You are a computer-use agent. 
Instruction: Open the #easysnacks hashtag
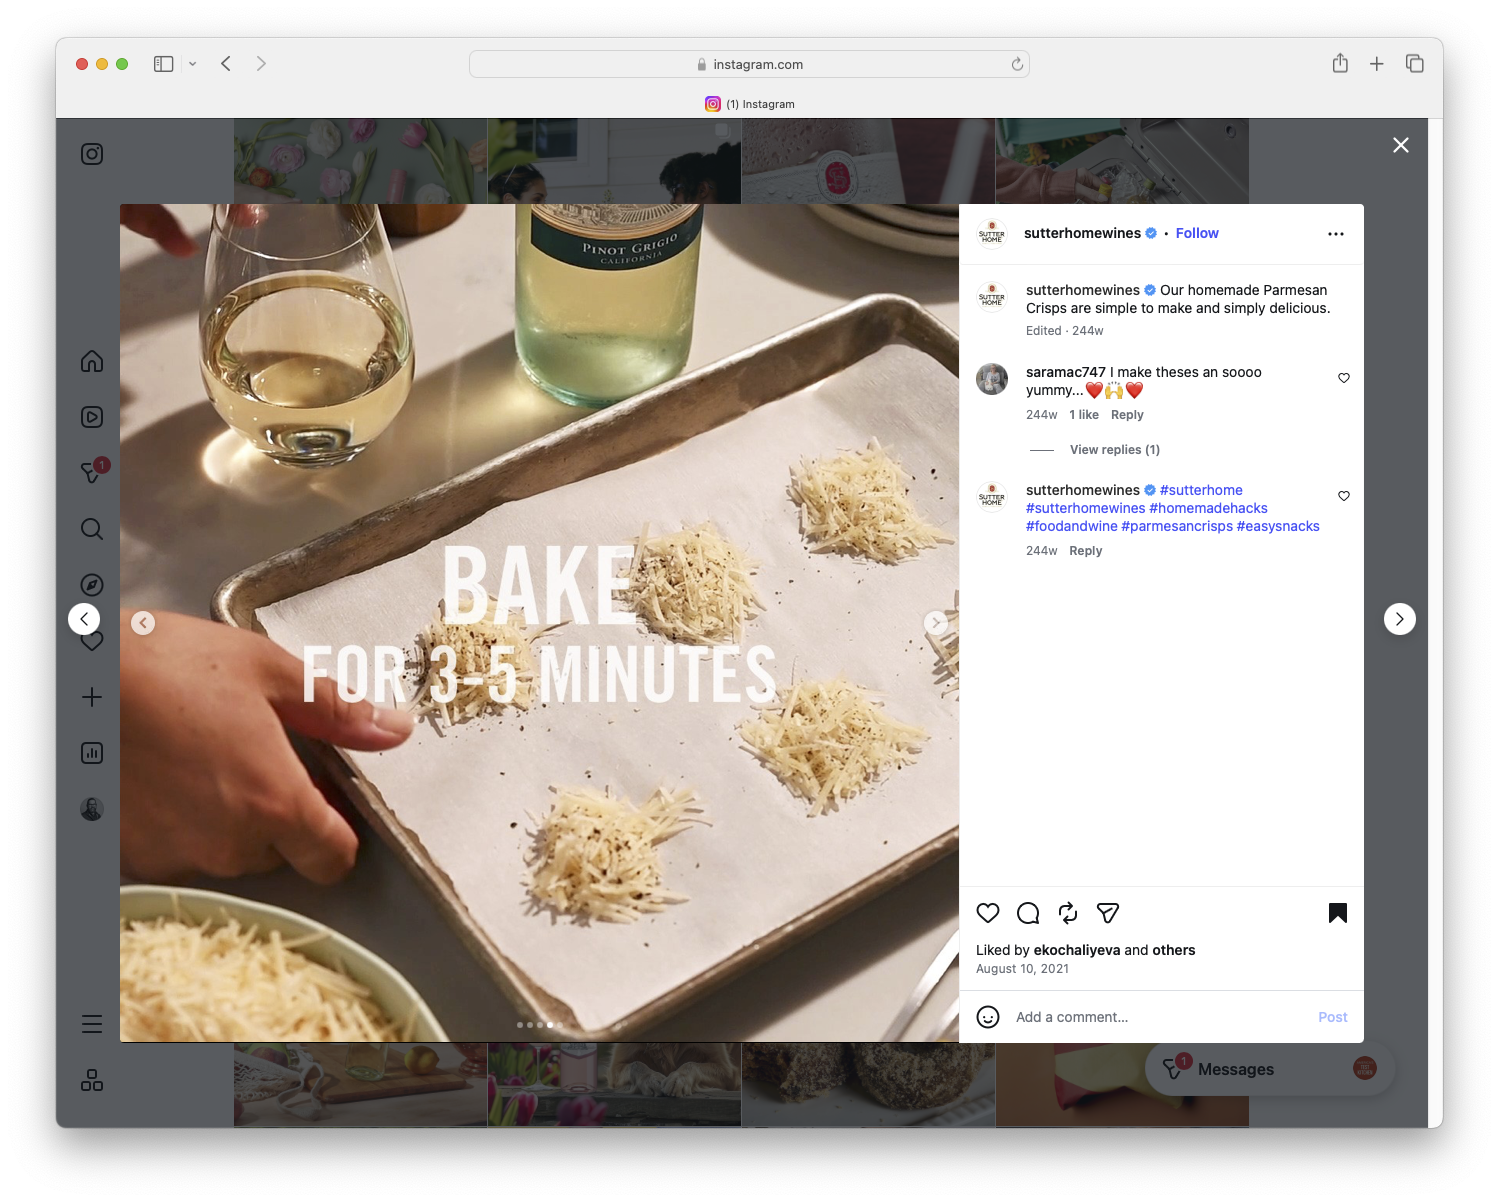coord(1278,526)
